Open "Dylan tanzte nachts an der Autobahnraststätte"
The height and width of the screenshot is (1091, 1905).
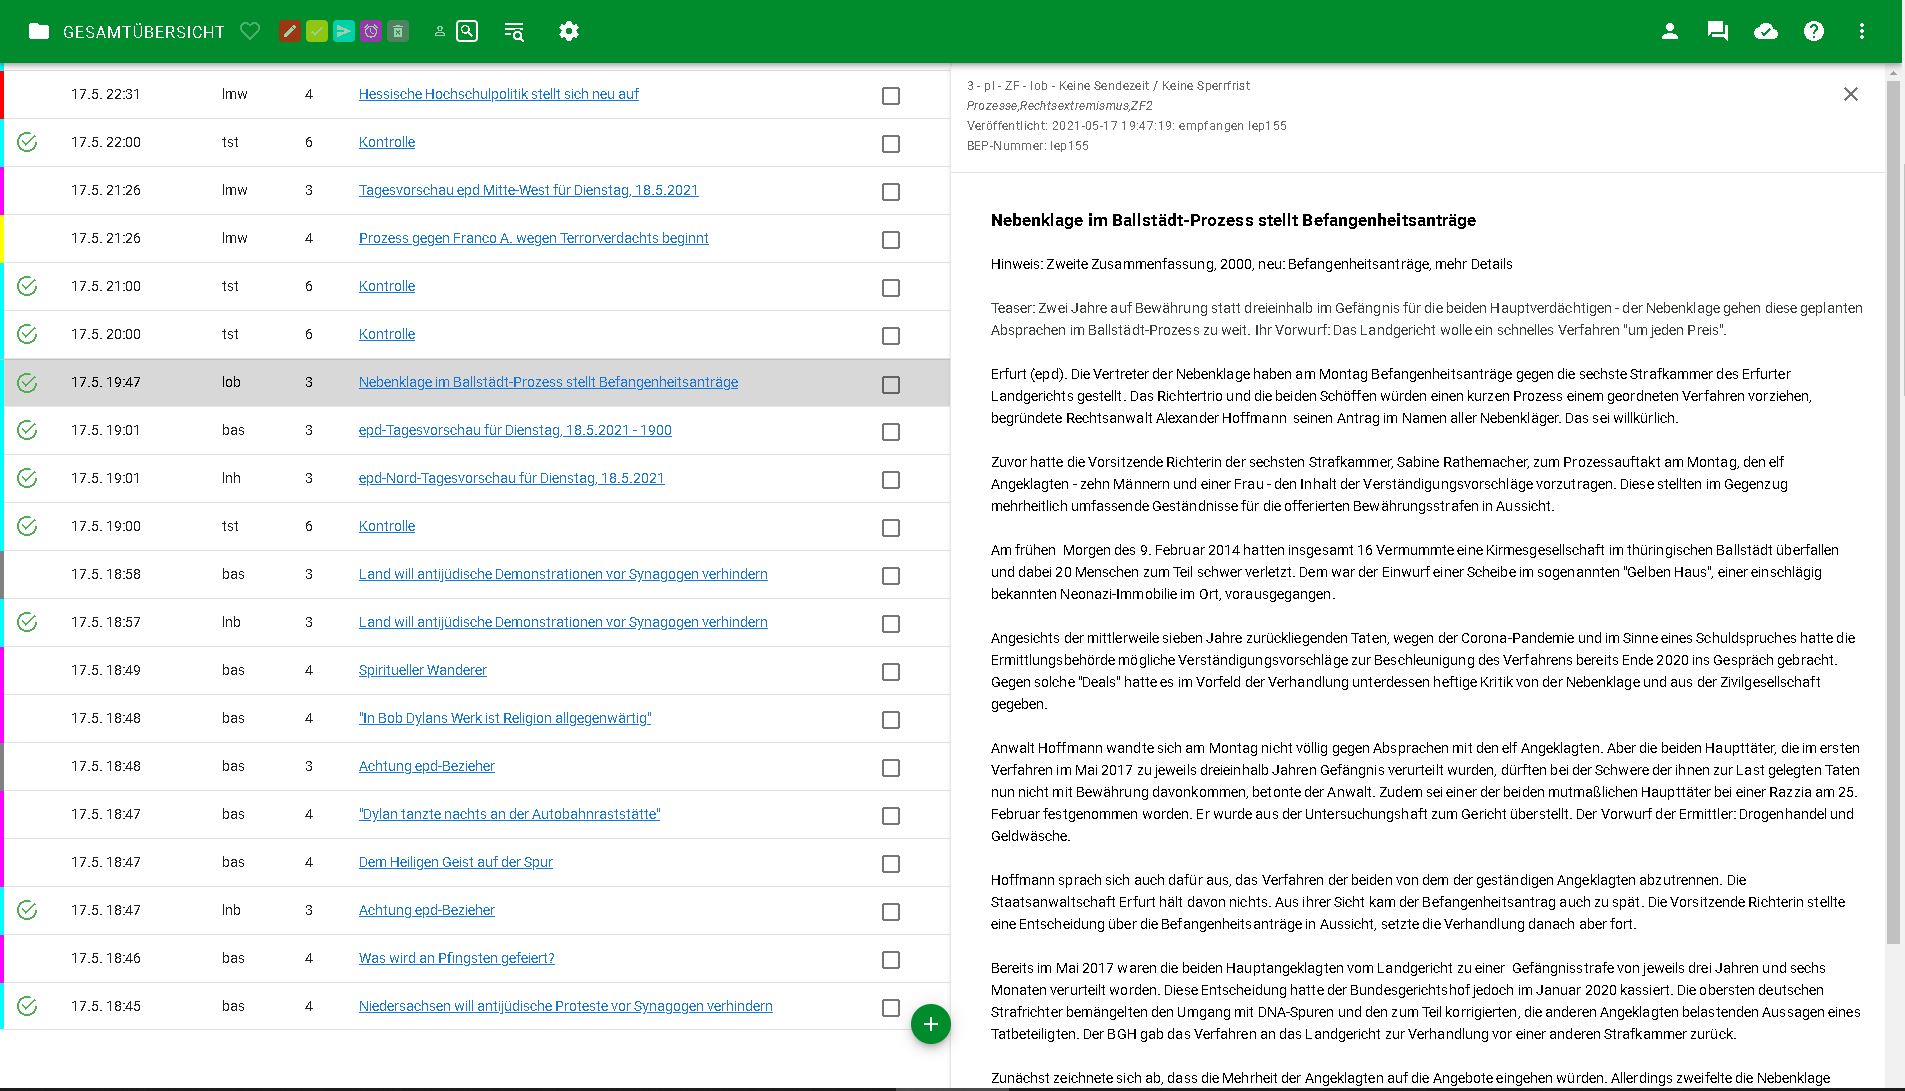coord(509,814)
